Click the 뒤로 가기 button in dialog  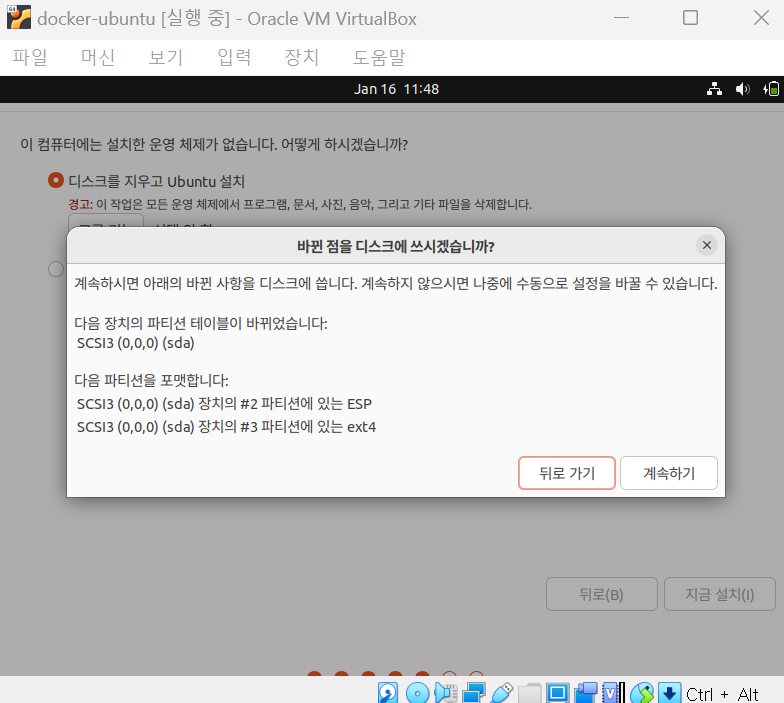tap(566, 473)
